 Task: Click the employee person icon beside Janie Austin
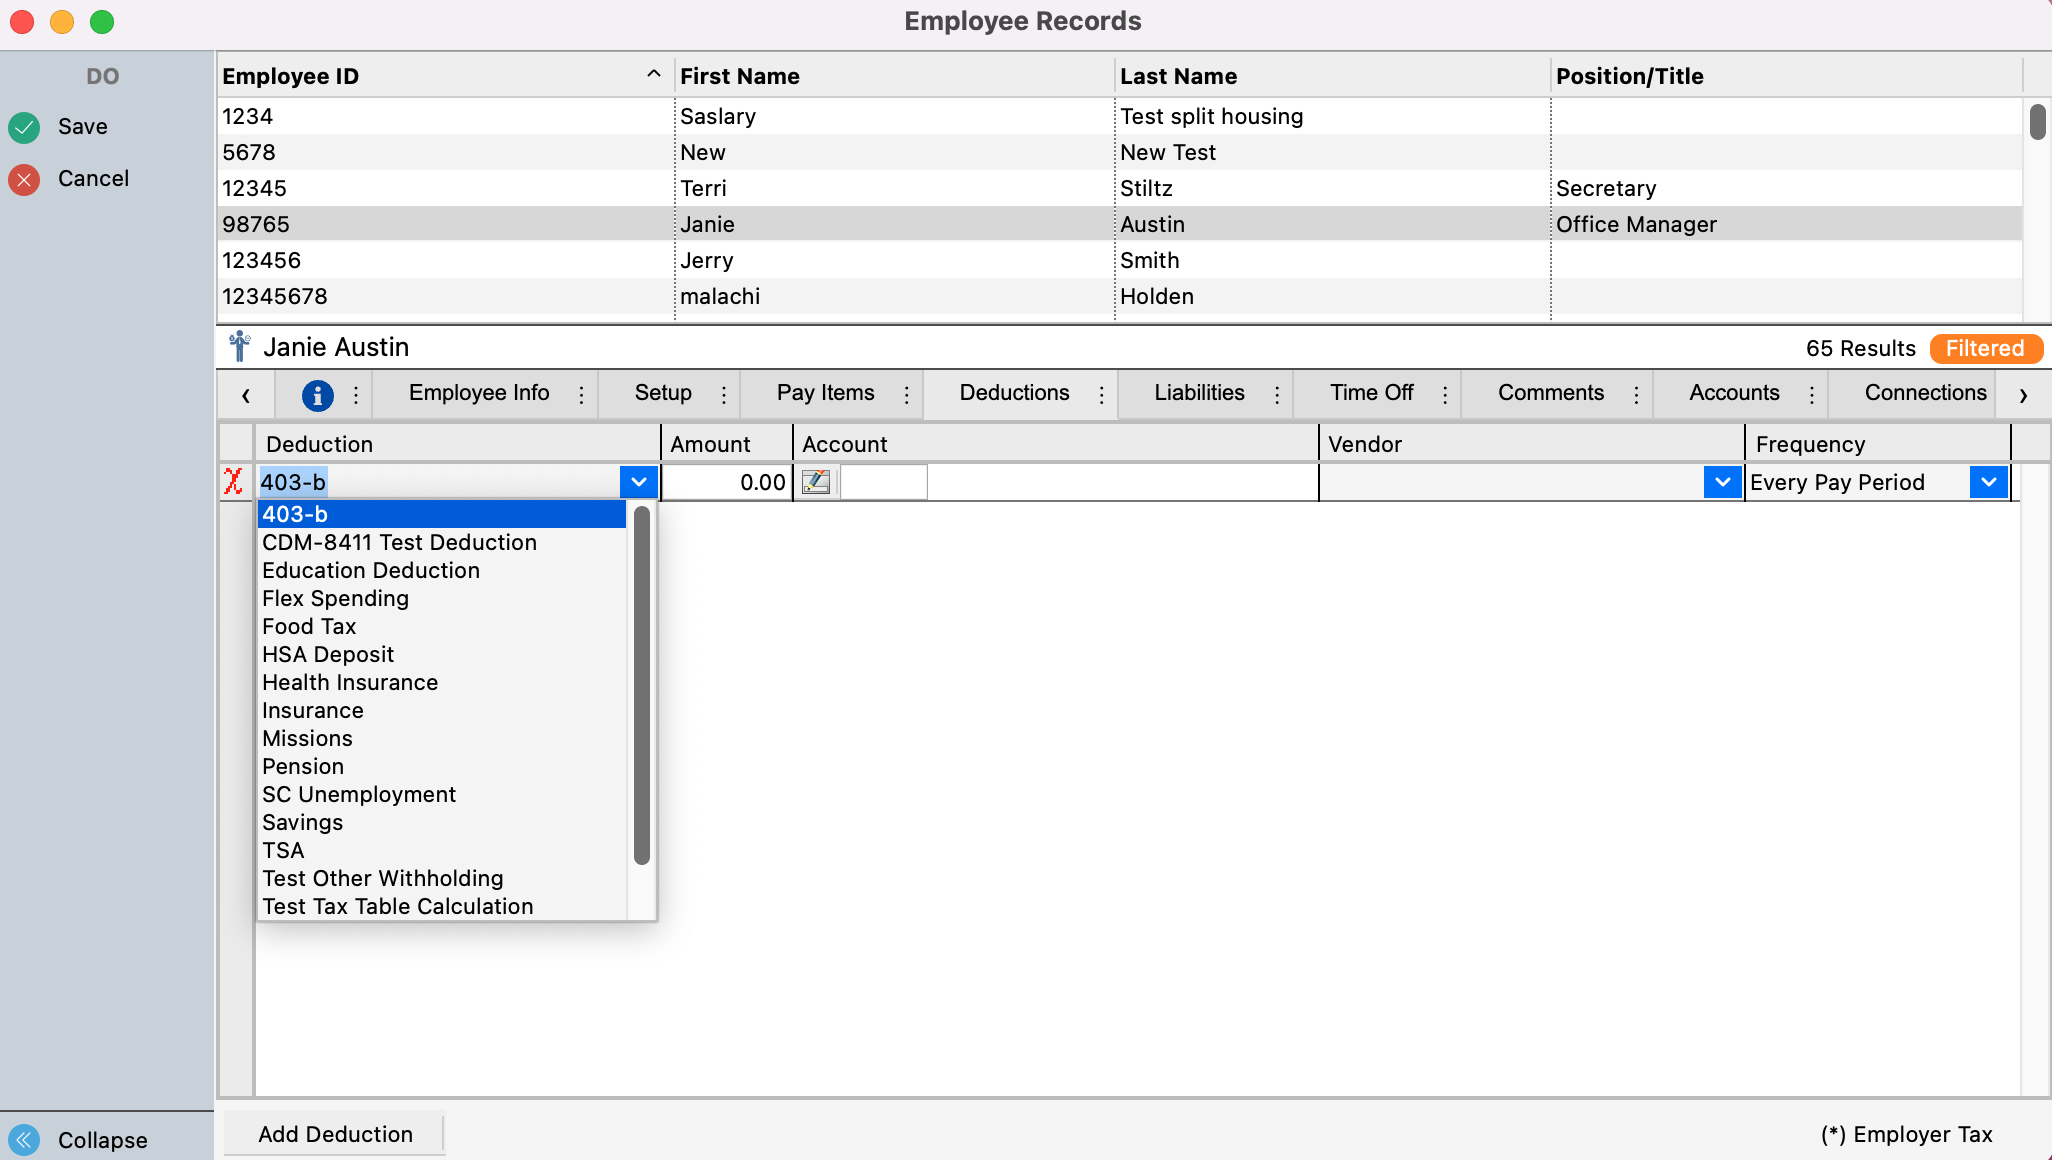[x=239, y=347]
